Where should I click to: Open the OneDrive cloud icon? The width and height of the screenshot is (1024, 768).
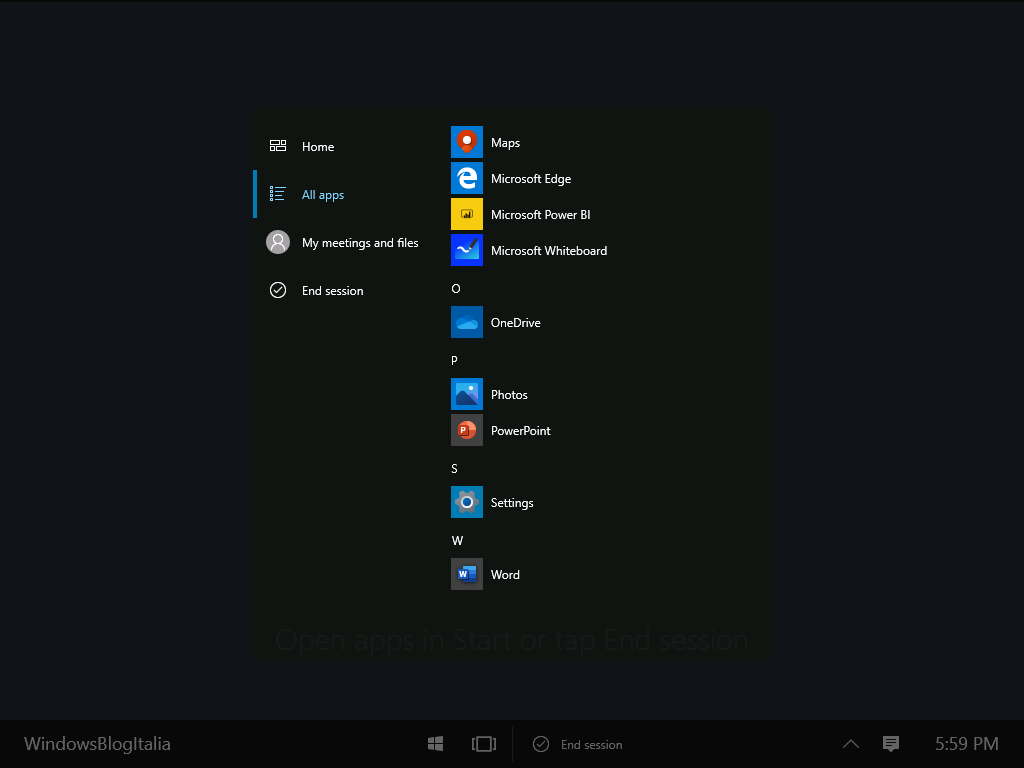tap(466, 322)
